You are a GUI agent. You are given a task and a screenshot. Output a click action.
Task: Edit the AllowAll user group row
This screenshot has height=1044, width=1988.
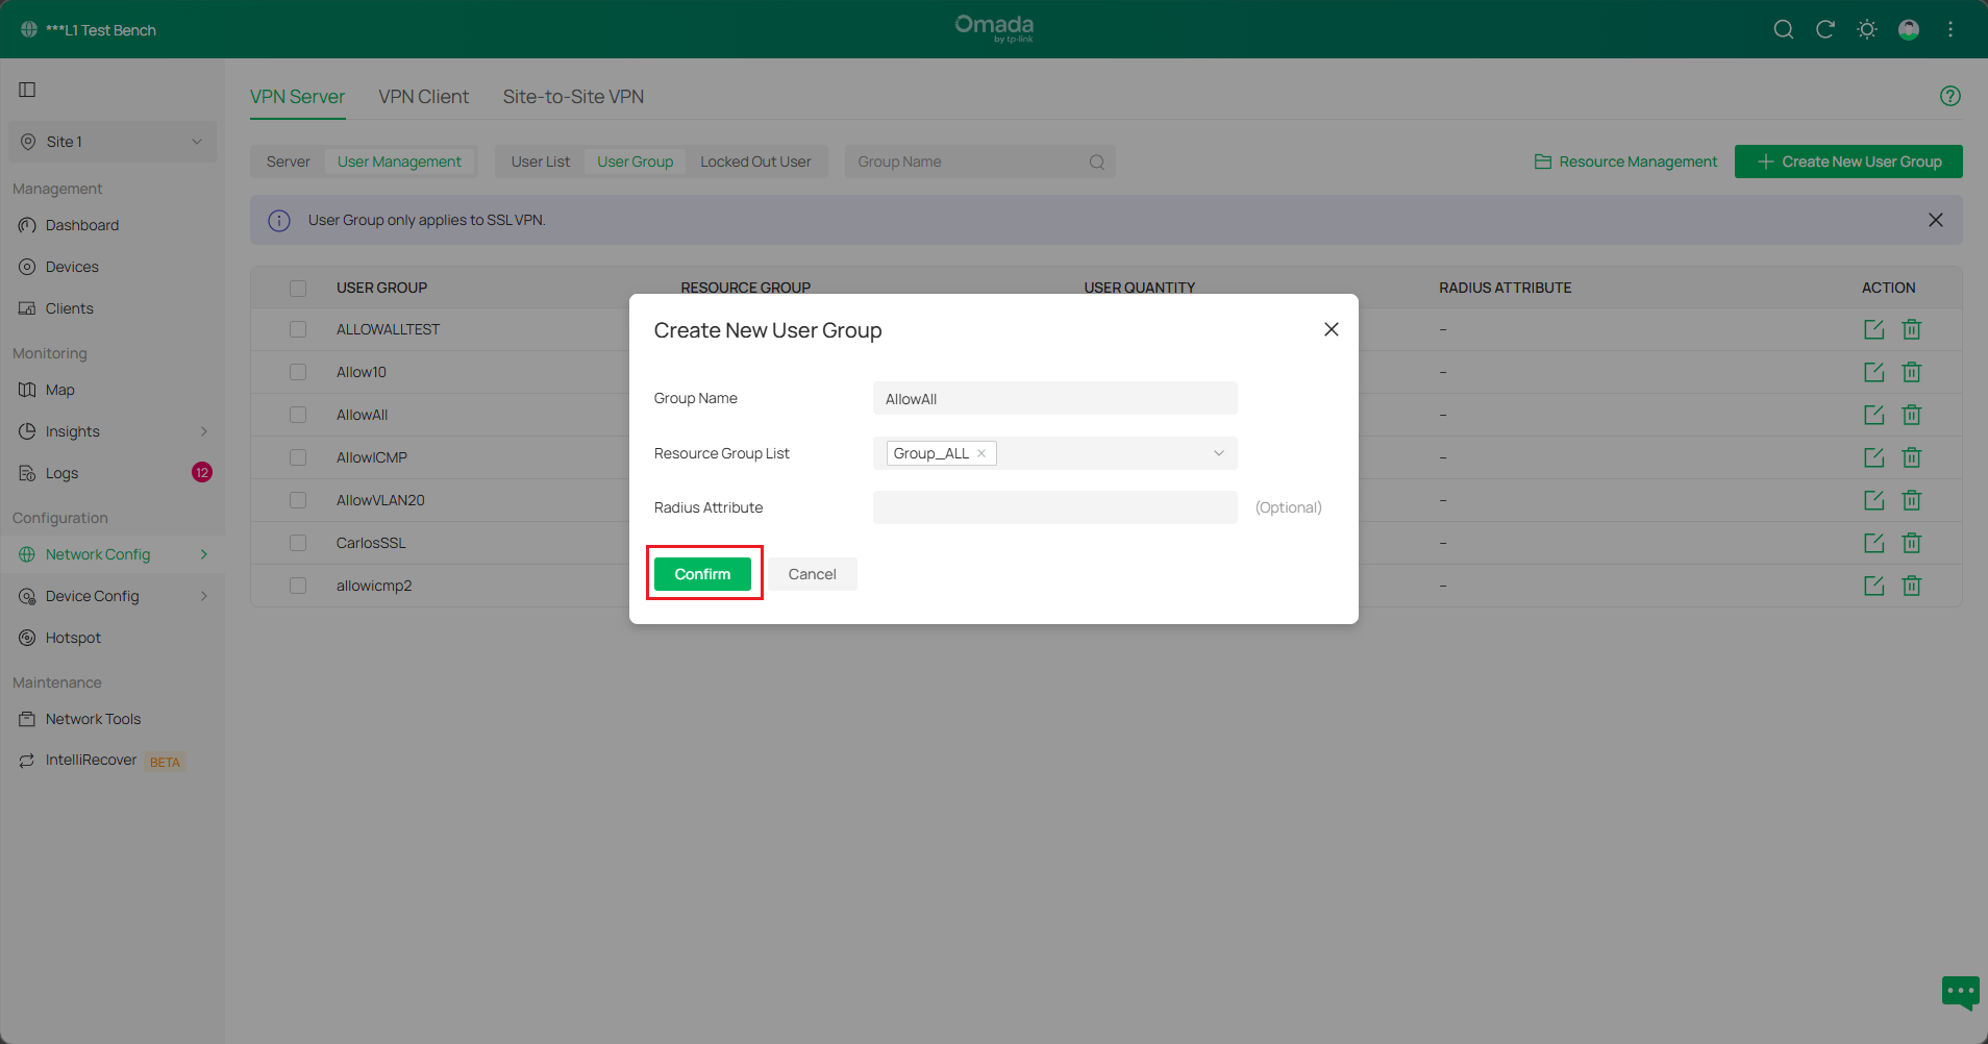tap(1874, 415)
